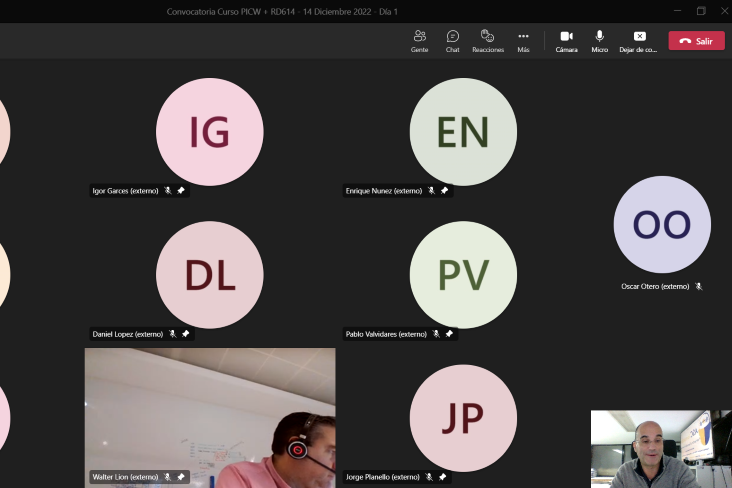
Task: Click muted mic icon beside Enrique Nunez
Action: pos(431,191)
